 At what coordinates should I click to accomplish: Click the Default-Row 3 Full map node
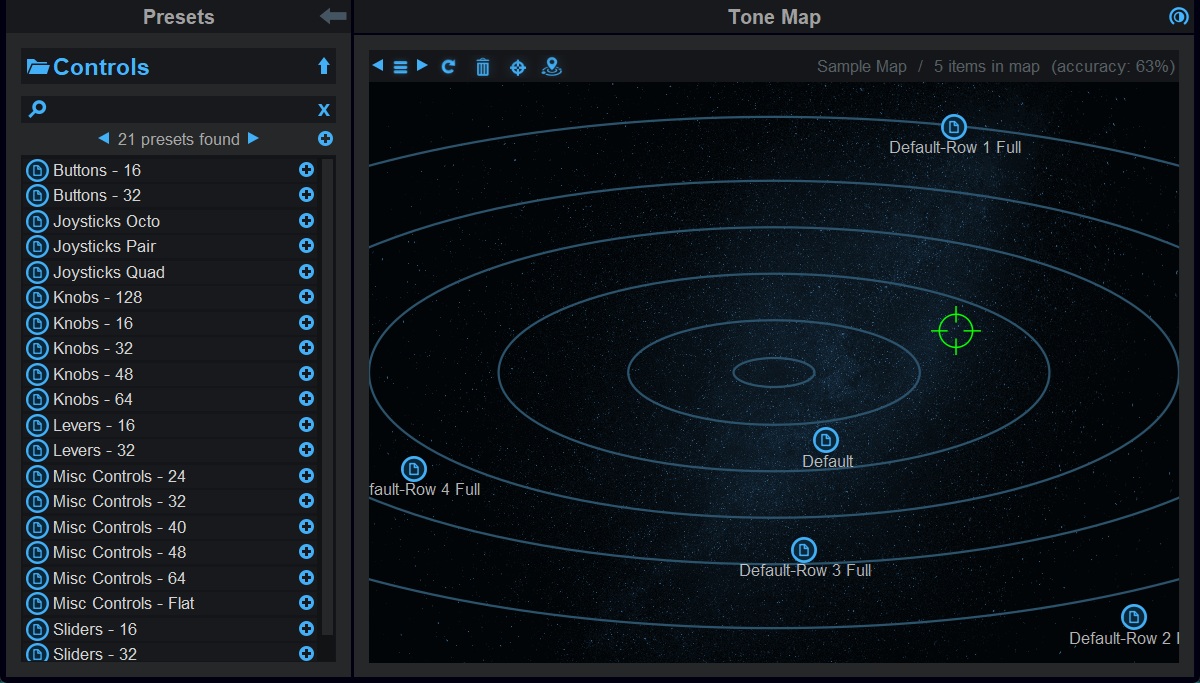[x=804, y=550]
